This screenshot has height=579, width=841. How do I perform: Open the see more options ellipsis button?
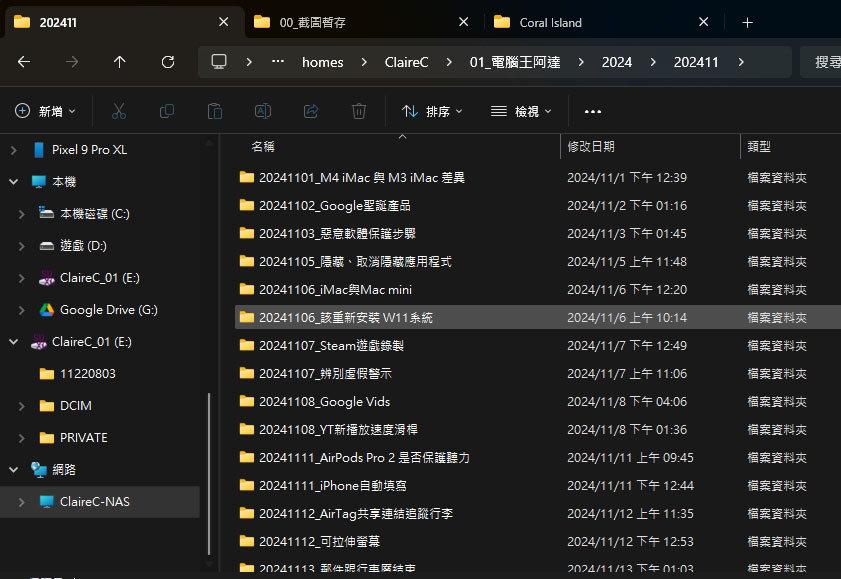[592, 111]
